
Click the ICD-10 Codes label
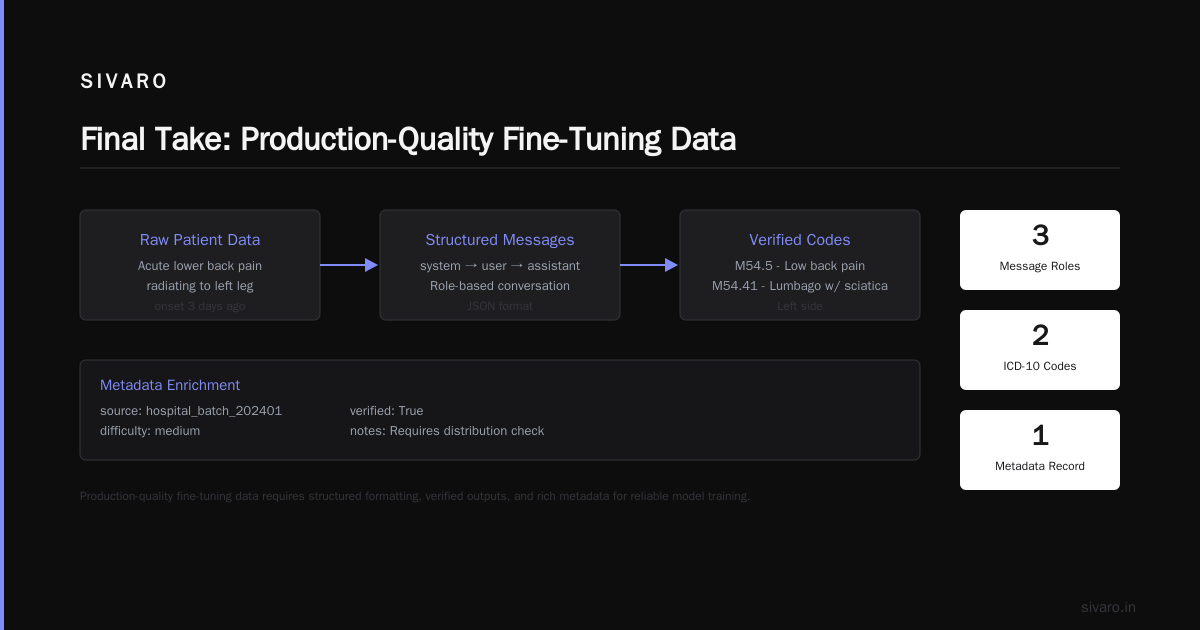click(1040, 366)
